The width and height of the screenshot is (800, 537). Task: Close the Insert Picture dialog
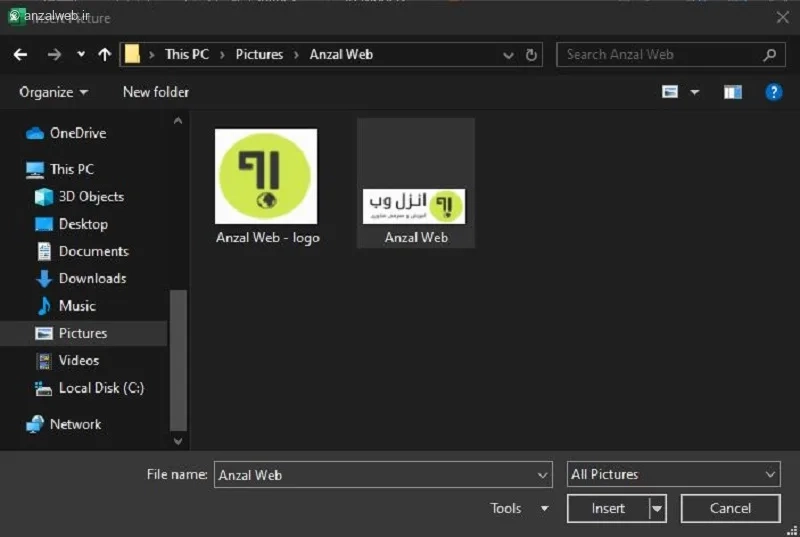tap(782, 18)
